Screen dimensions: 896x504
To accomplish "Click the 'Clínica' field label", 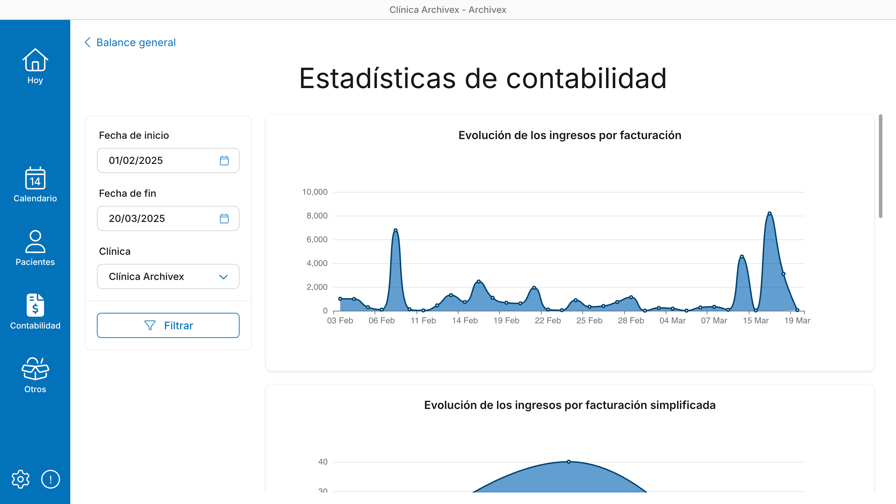I will click(114, 251).
